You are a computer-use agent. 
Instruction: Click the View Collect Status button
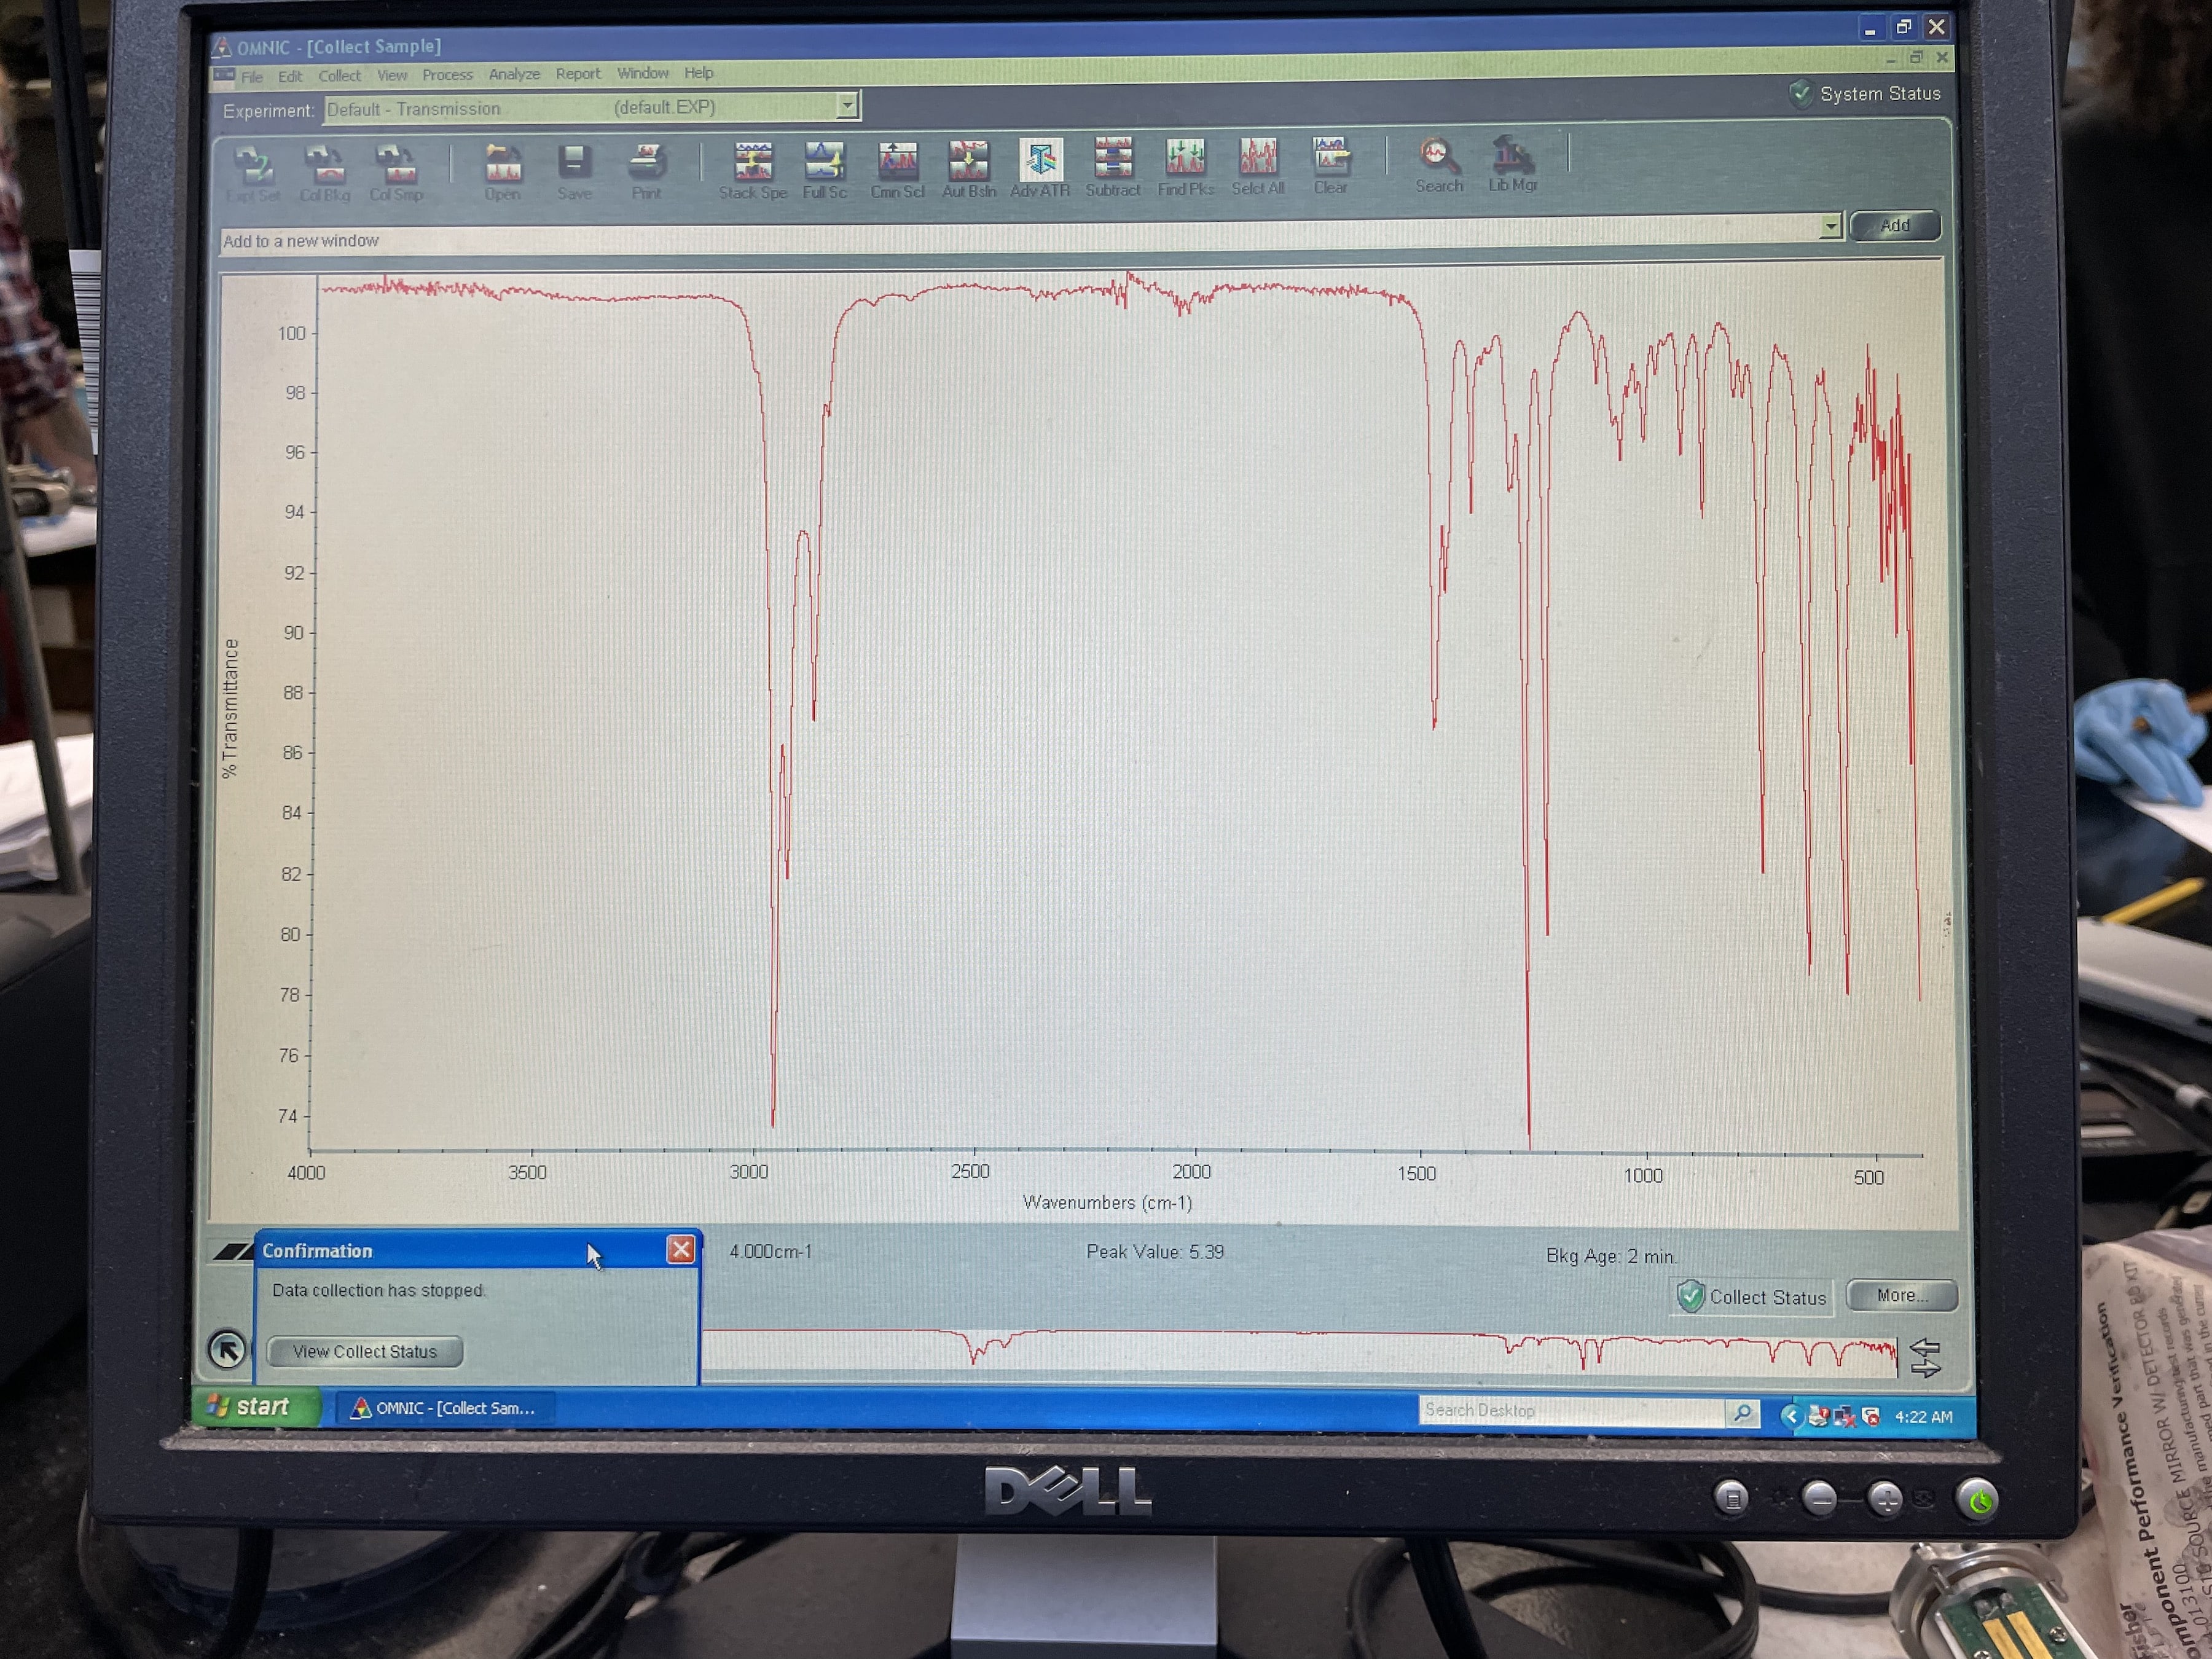pos(365,1351)
